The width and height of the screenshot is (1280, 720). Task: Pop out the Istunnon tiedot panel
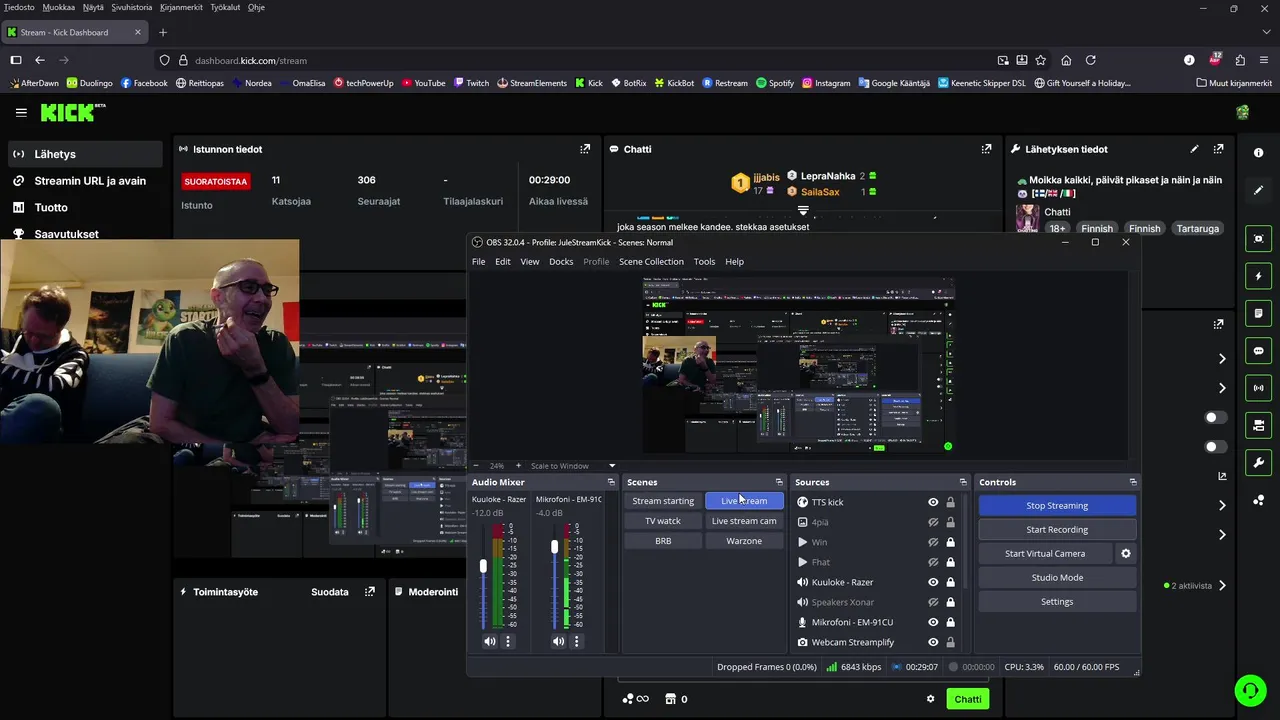coord(585,149)
